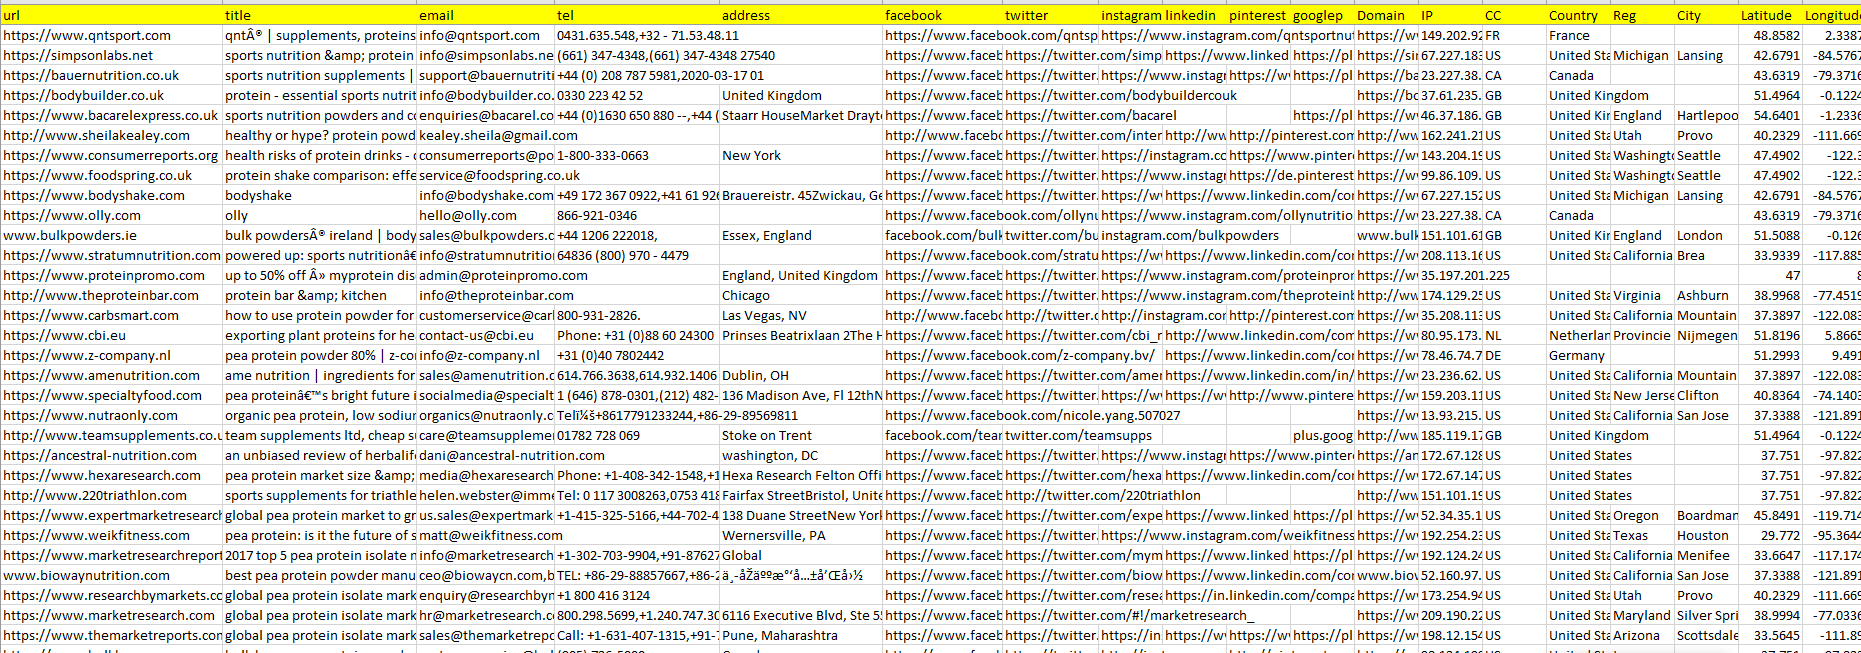The width and height of the screenshot is (1861, 653).
Task: Select the info@theproteinbar.com email cell
Action: 485,295
